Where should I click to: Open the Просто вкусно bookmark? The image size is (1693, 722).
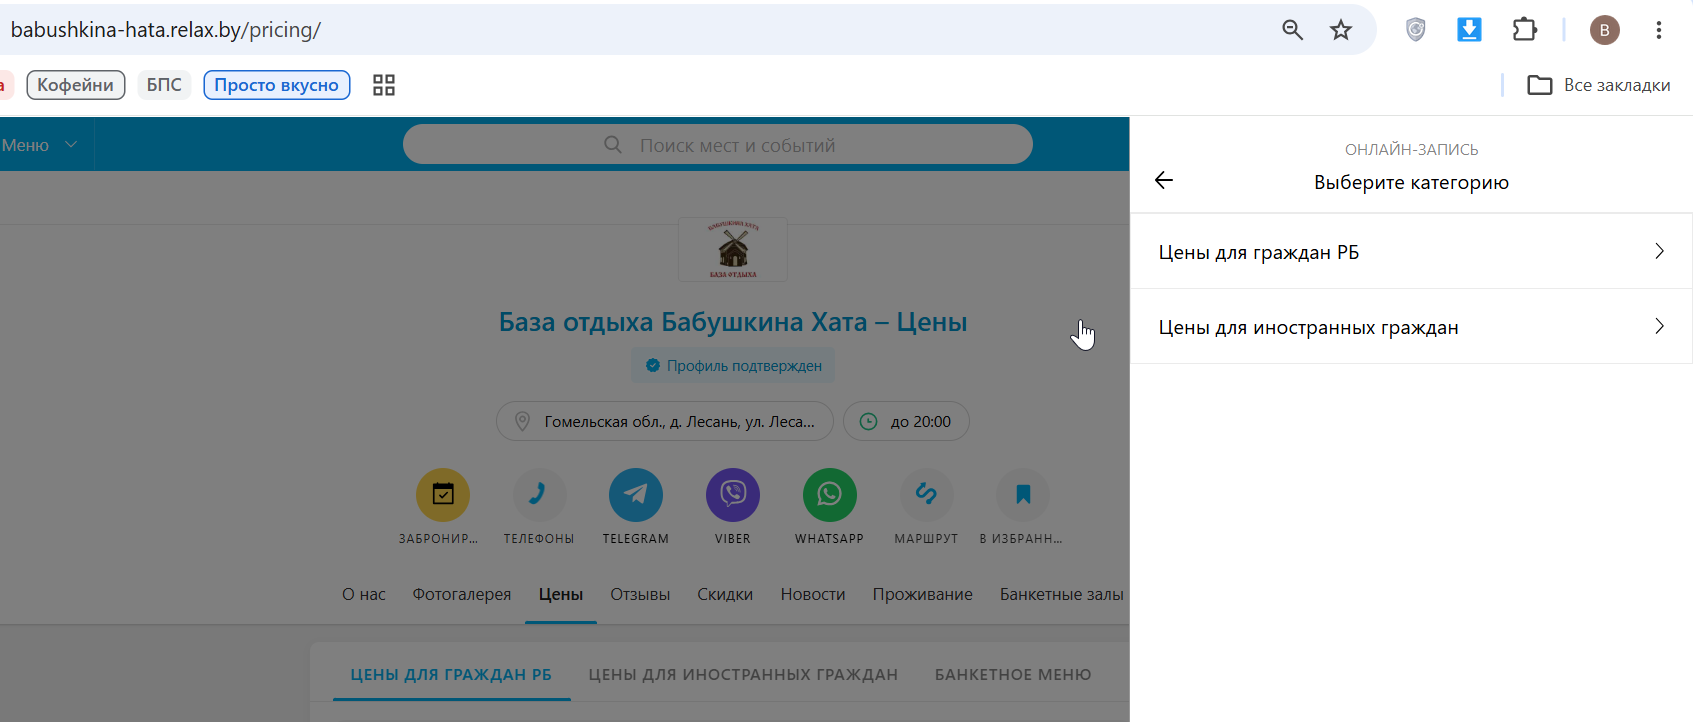[277, 85]
